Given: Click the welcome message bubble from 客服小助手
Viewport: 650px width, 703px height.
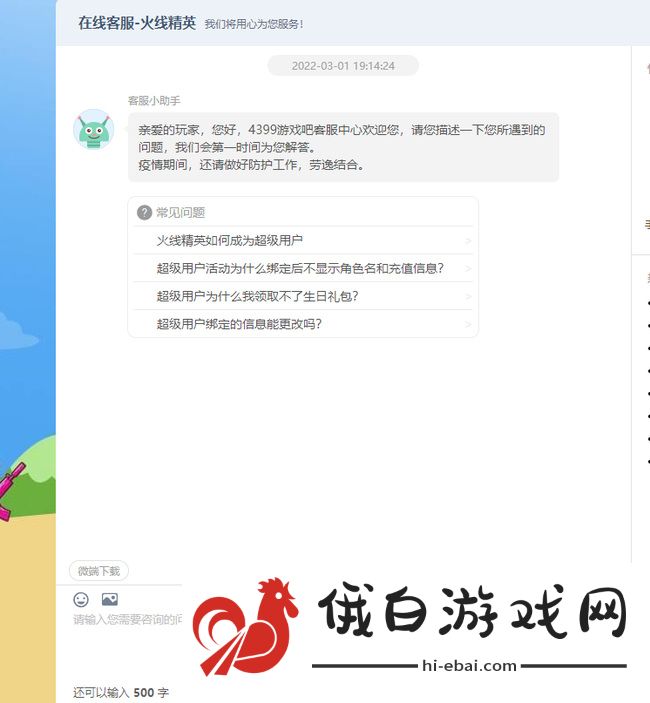Looking at the screenshot, I should click(x=343, y=147).
